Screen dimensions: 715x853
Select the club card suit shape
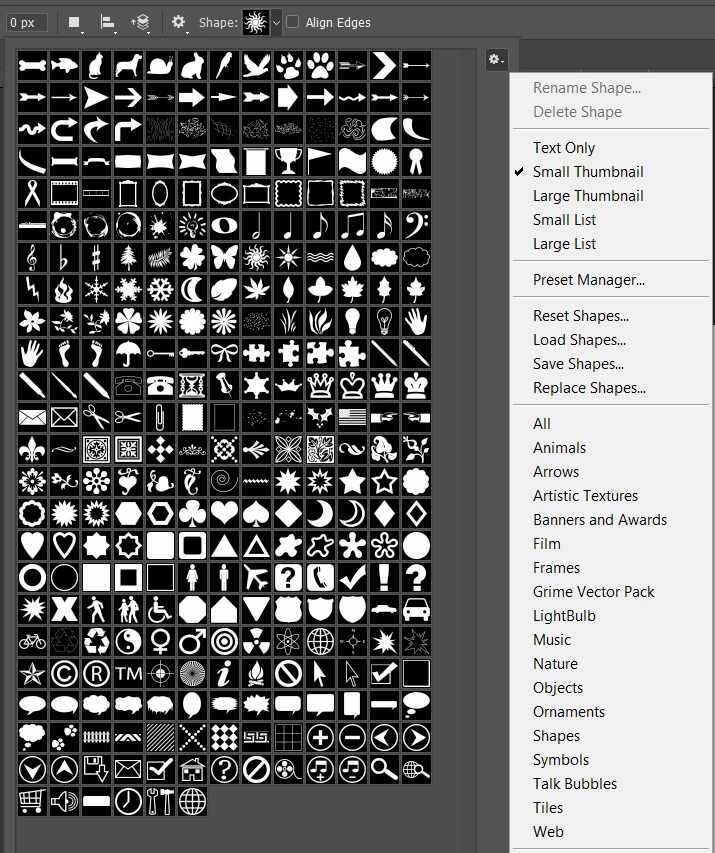click(192, 514)
